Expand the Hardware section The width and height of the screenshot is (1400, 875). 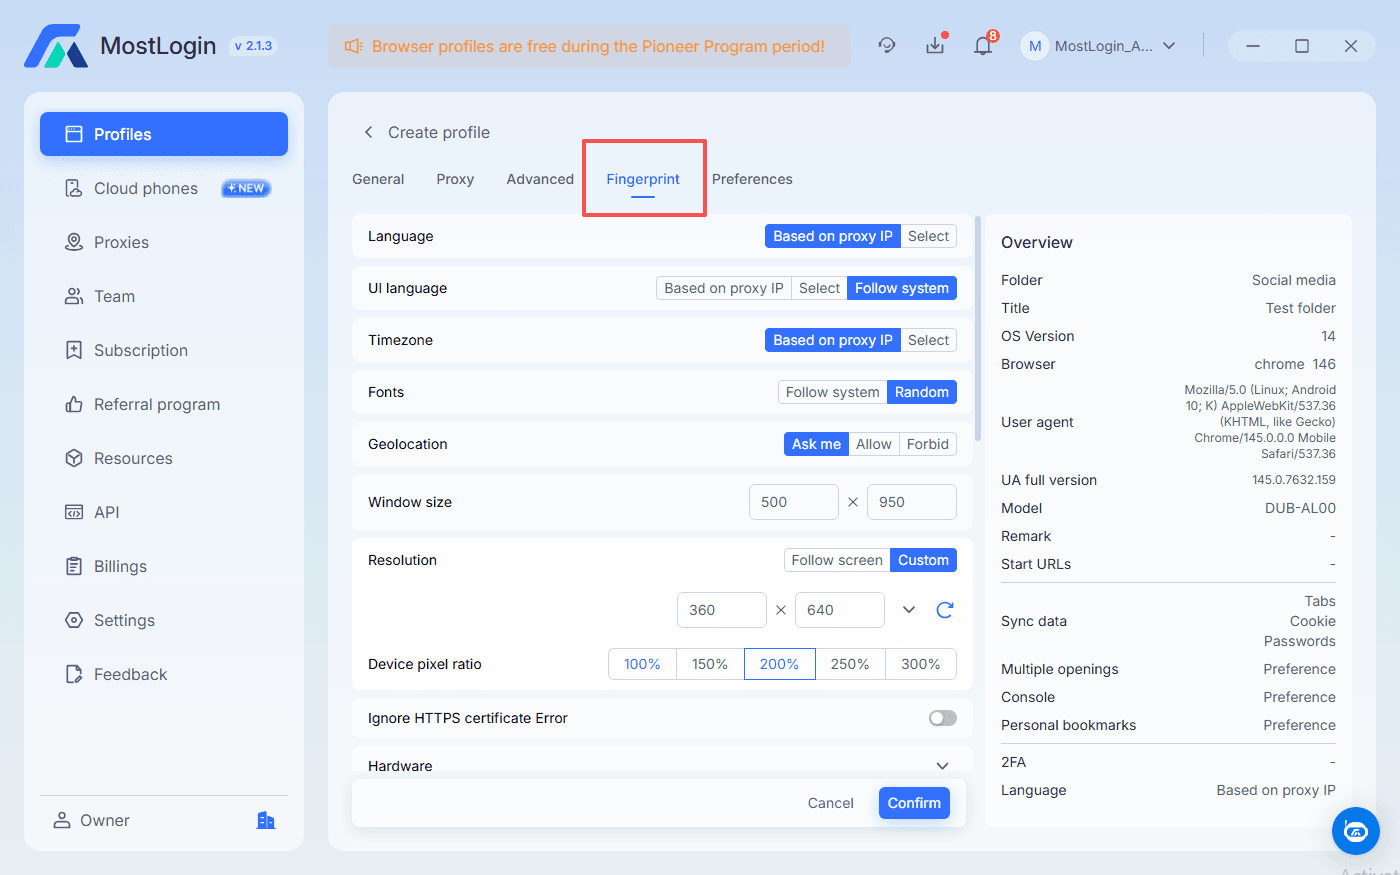click(942, 766)
